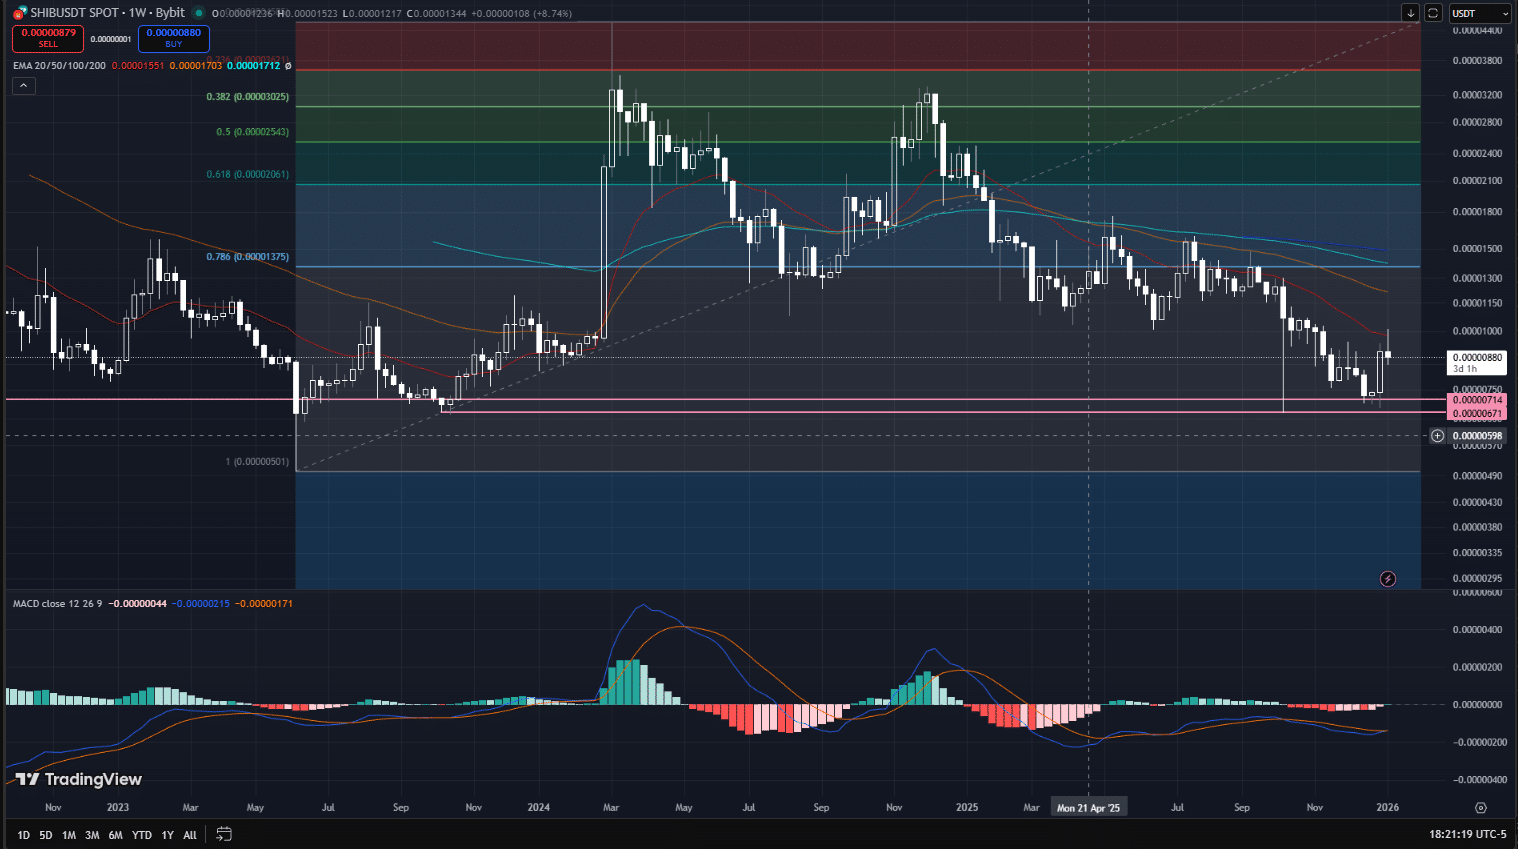Viewport: 1518px width, 849px height.
Task: Collapse the indicator legend with the chevron
Action: (23, 86)
